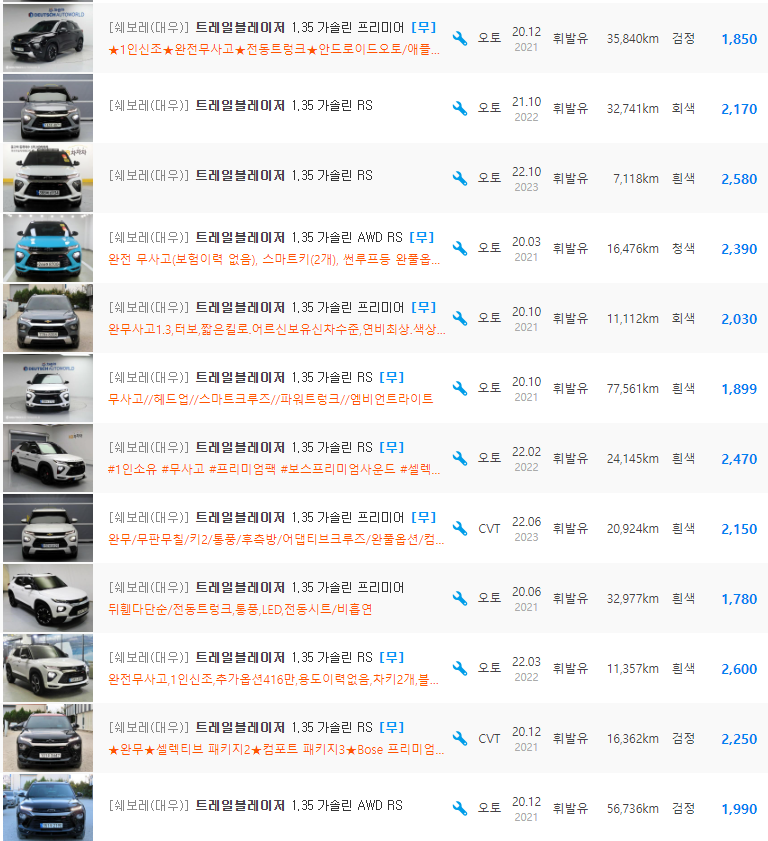The image size is (768, 841).
Task: Click the price 1,850
Action: click(x=739, y=39)
